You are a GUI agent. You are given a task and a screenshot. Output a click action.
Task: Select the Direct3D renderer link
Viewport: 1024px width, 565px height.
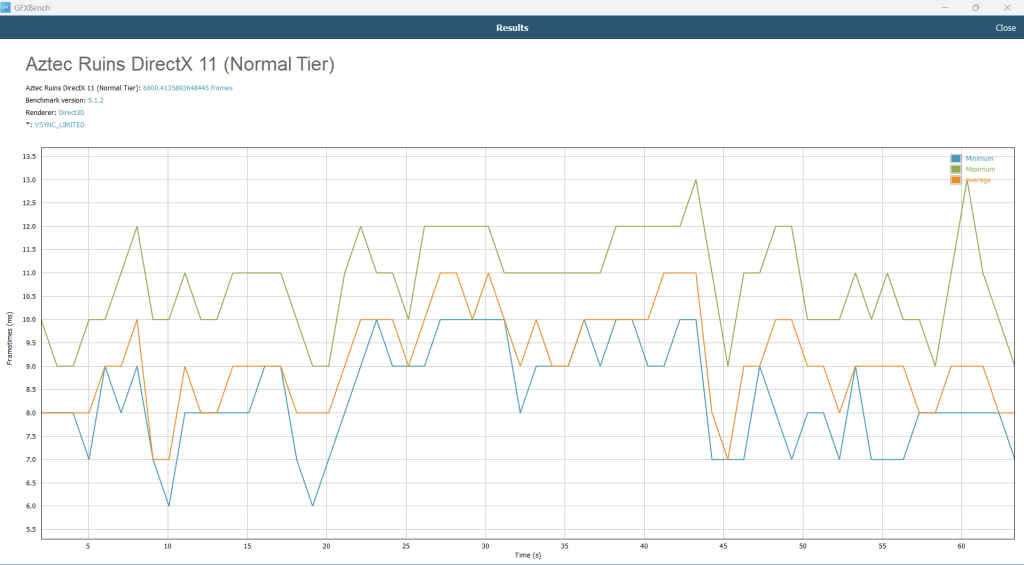(x=72, y=113)
